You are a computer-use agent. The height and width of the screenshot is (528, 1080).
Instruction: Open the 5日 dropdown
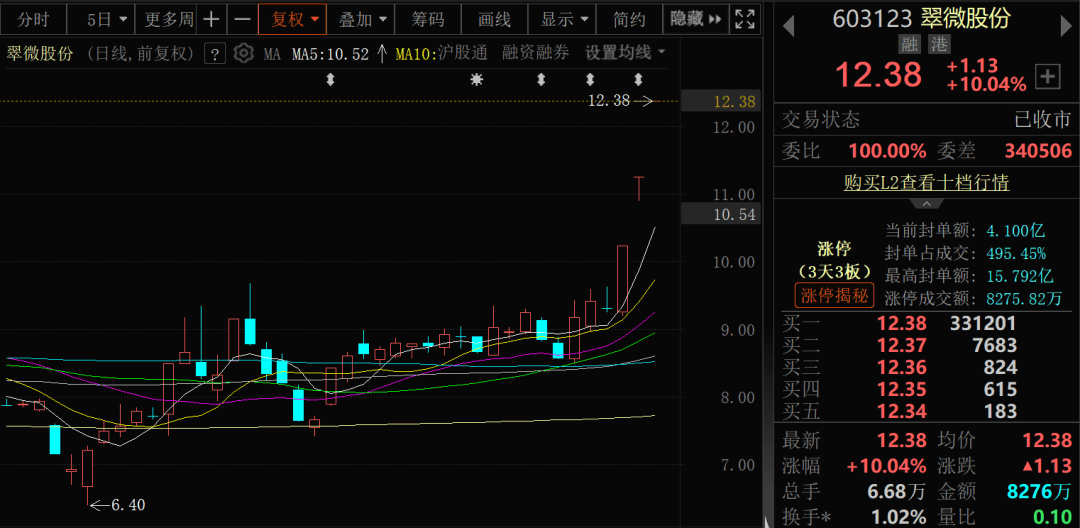coord(101,19)
